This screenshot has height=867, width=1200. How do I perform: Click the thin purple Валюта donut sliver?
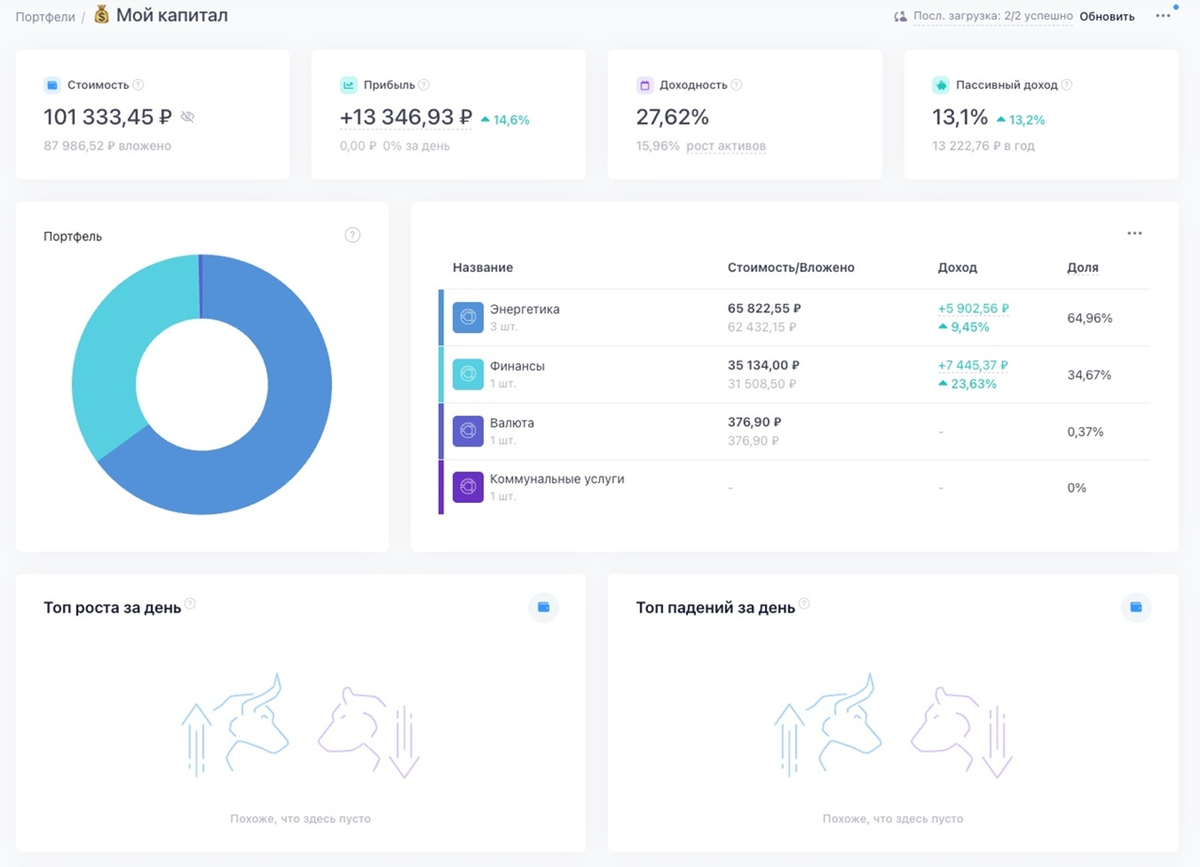pos(200,287)
